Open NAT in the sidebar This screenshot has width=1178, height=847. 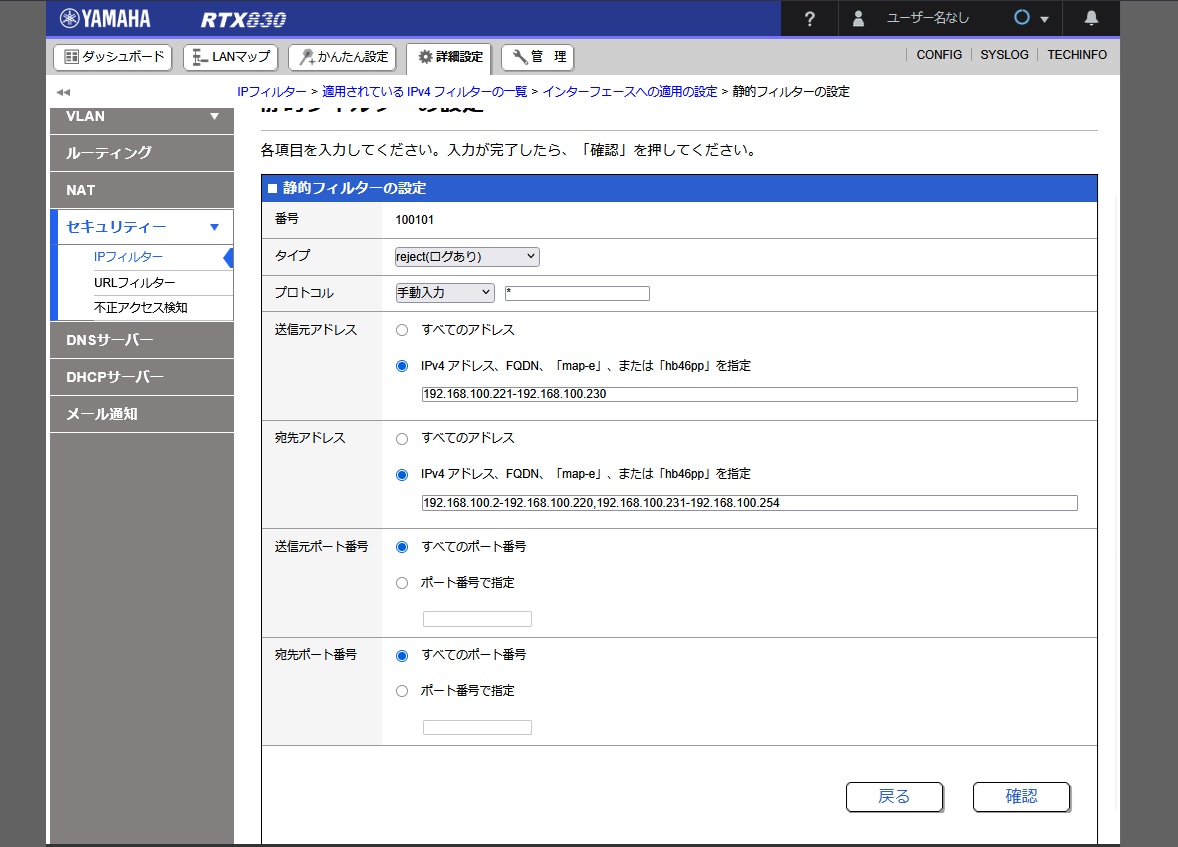click(142, 190)
